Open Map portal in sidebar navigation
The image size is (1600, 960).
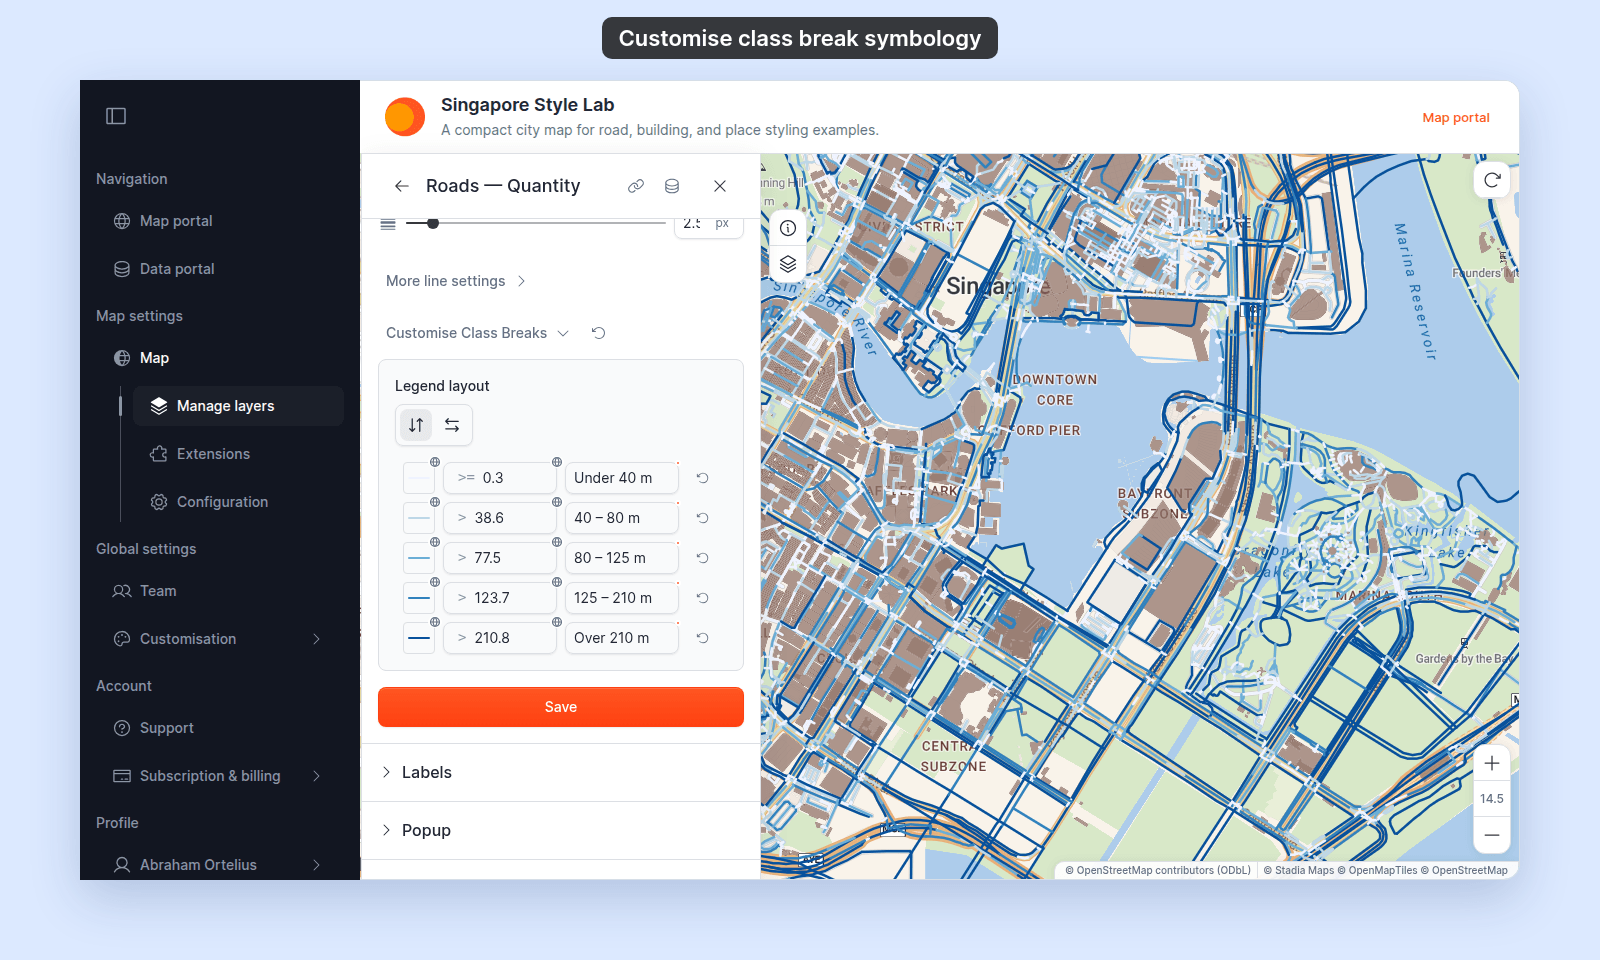coord(218,221)
